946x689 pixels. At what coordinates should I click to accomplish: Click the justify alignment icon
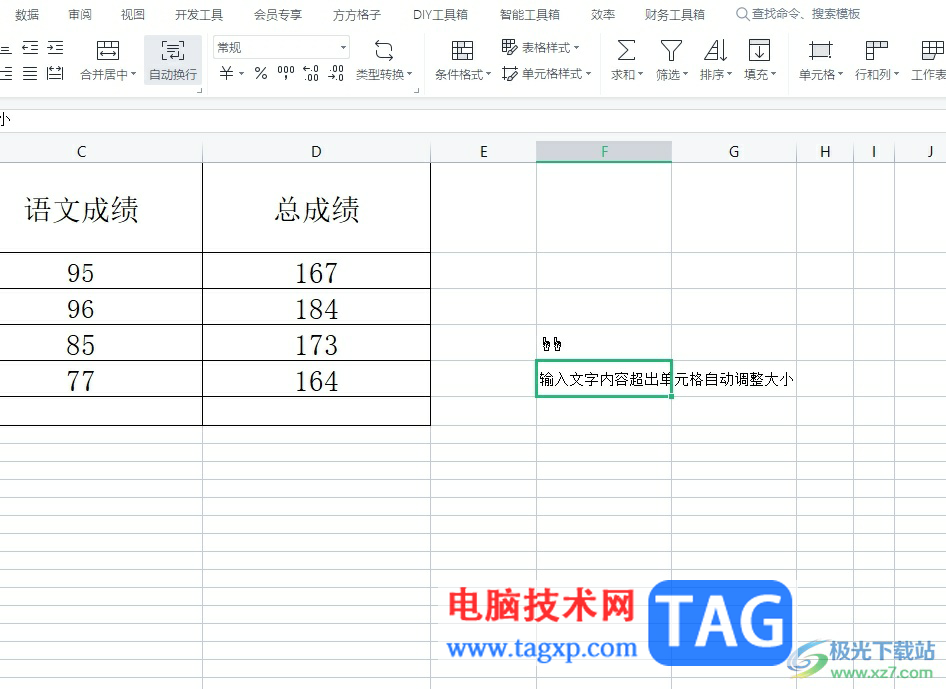pos(30,74)
